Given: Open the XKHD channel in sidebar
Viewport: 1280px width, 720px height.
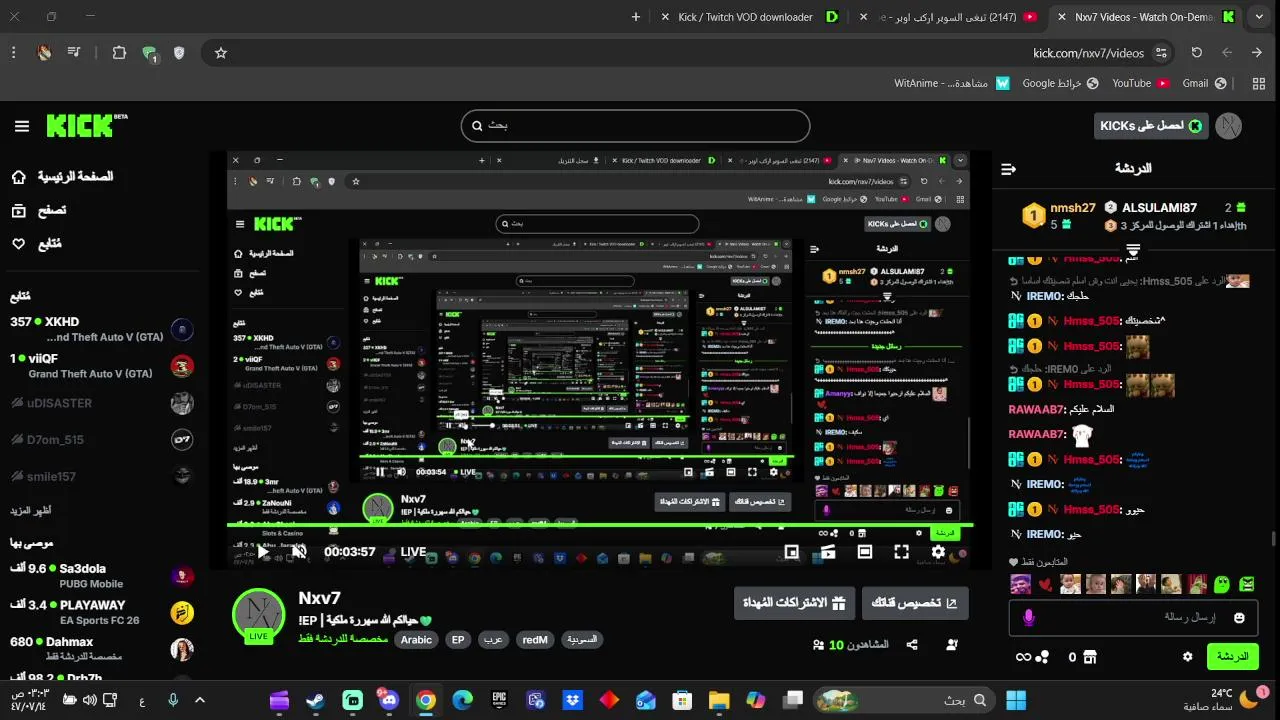Looking at the screenshot, I should 100,329.
